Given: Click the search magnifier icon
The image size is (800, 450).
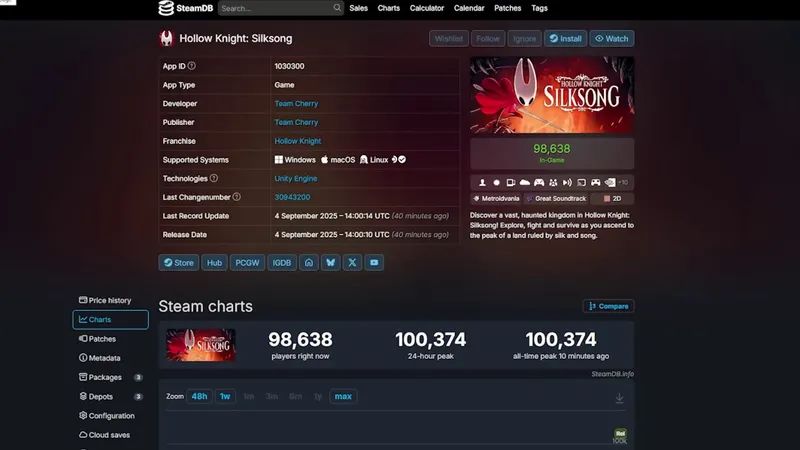Looking at the screenshot, I should (x=337, y=8).
